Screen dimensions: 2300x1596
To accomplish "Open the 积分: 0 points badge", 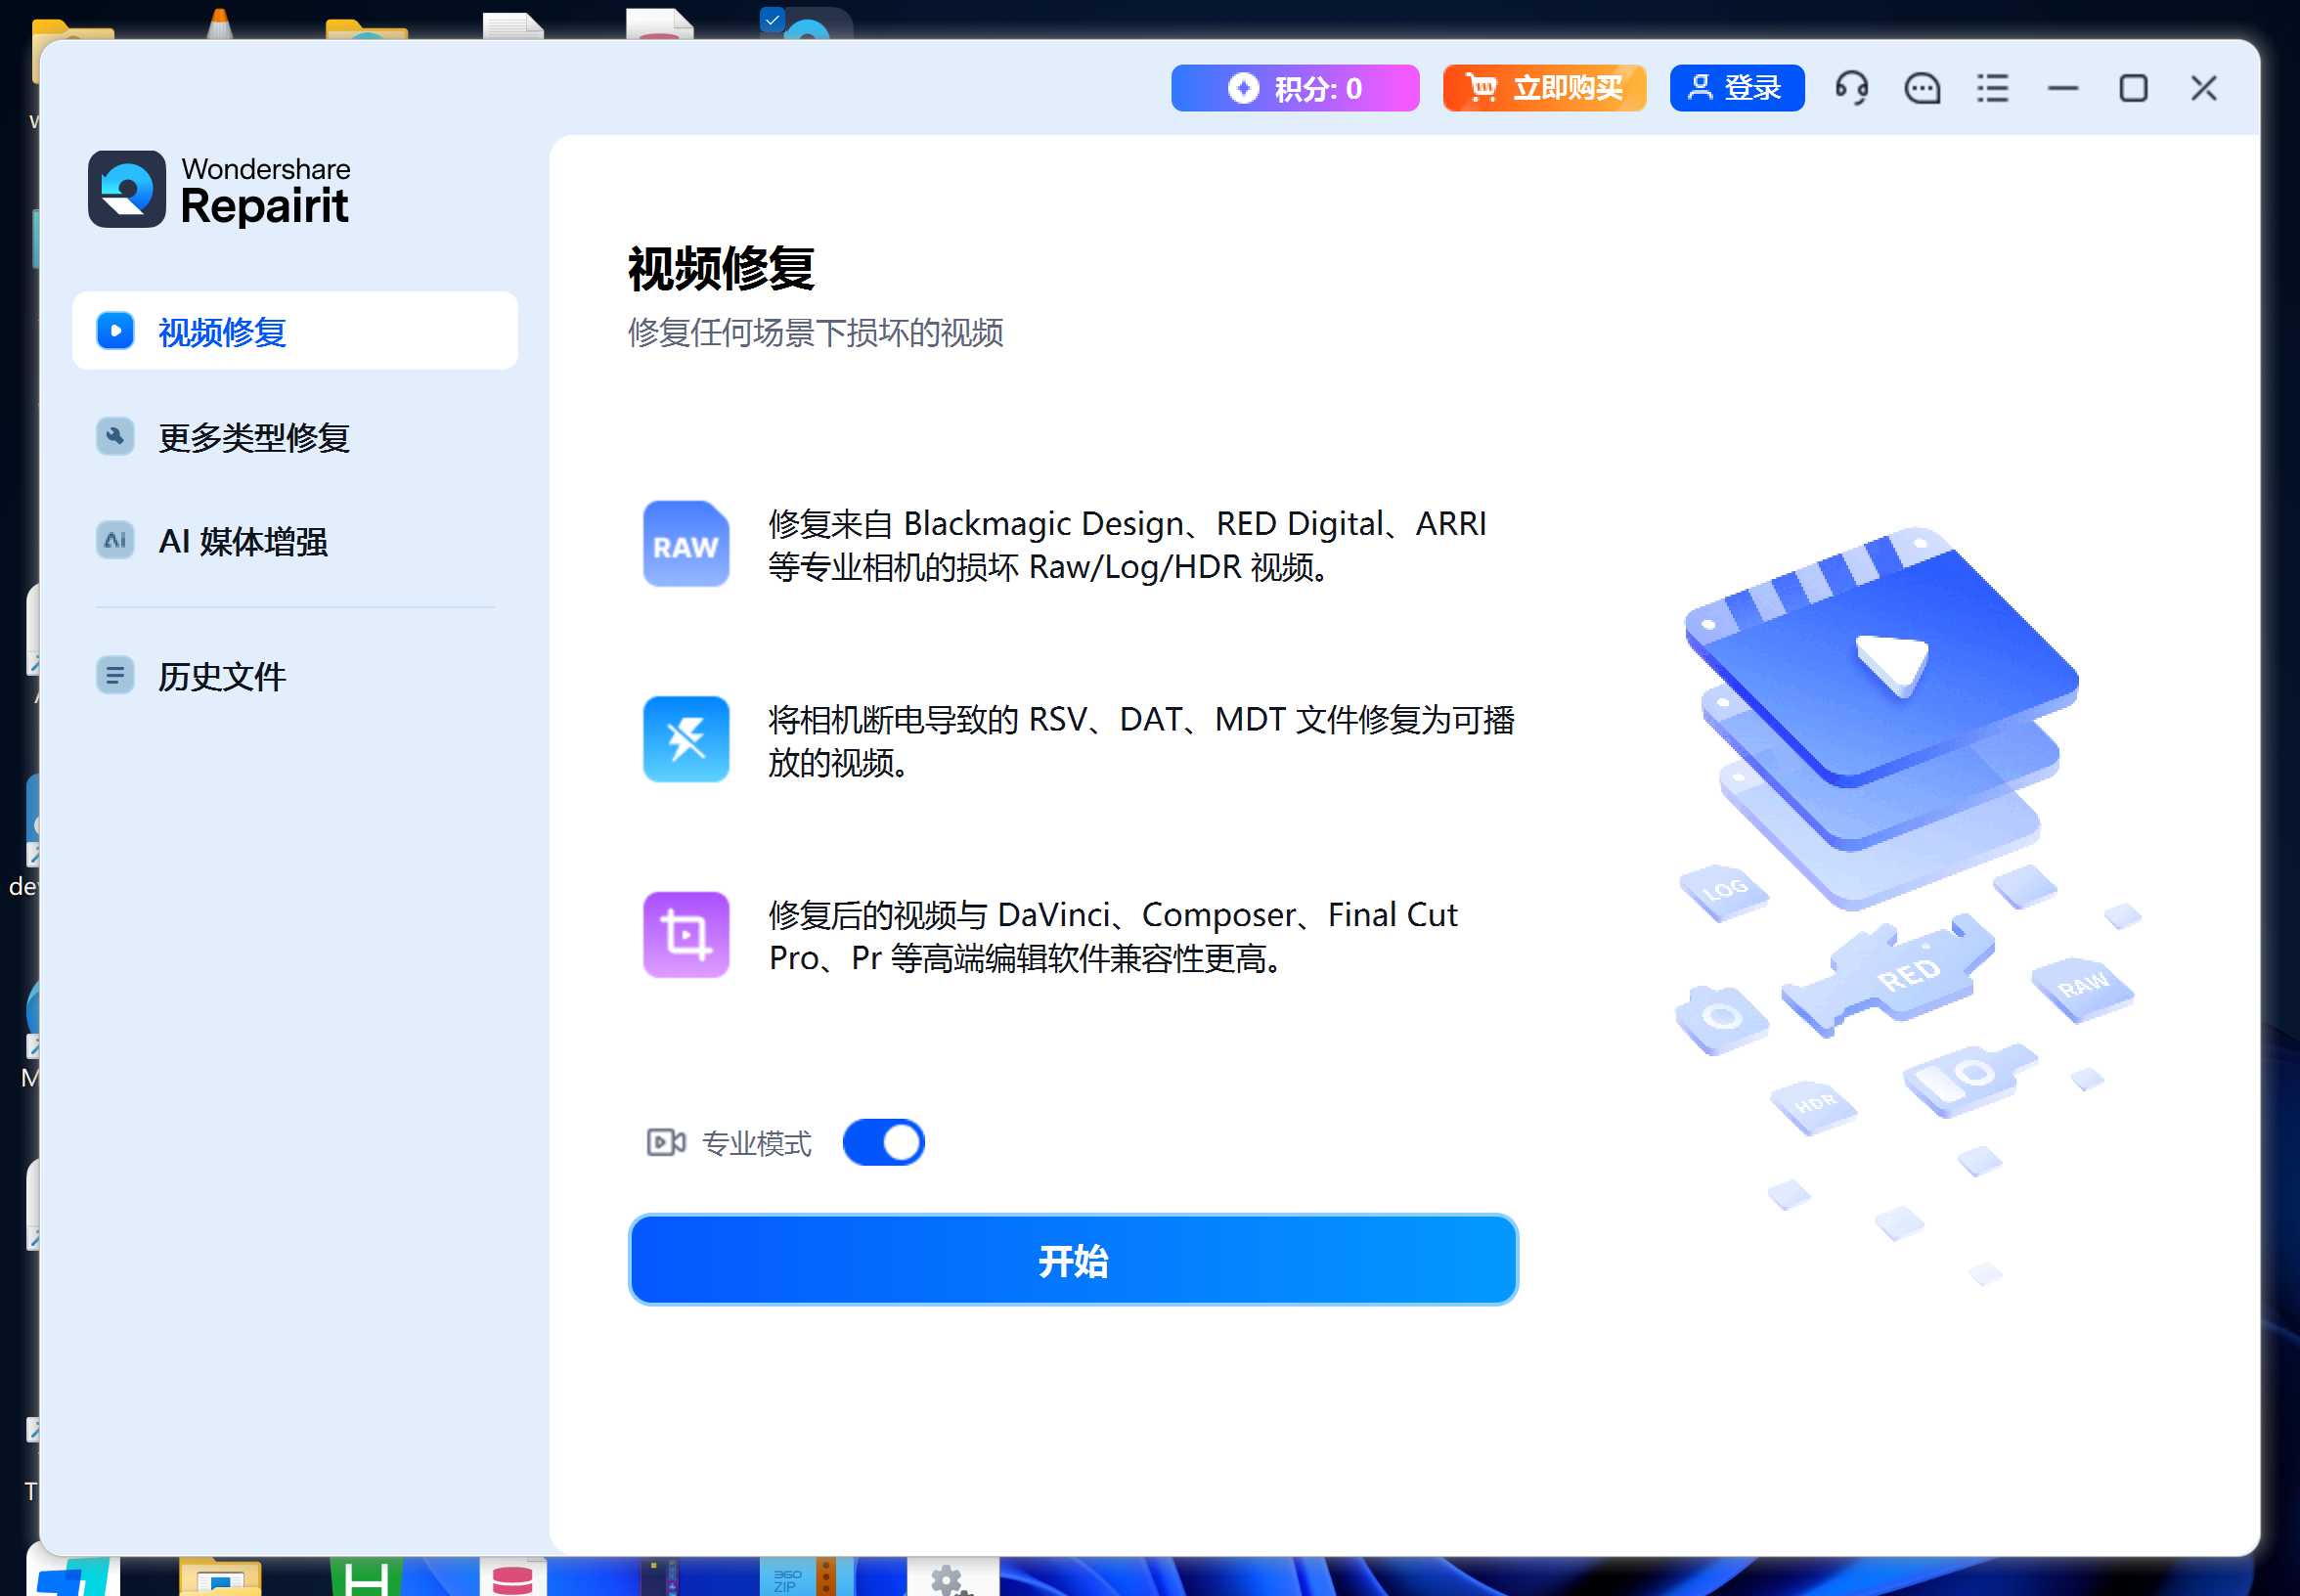I will coord(1294,88).
